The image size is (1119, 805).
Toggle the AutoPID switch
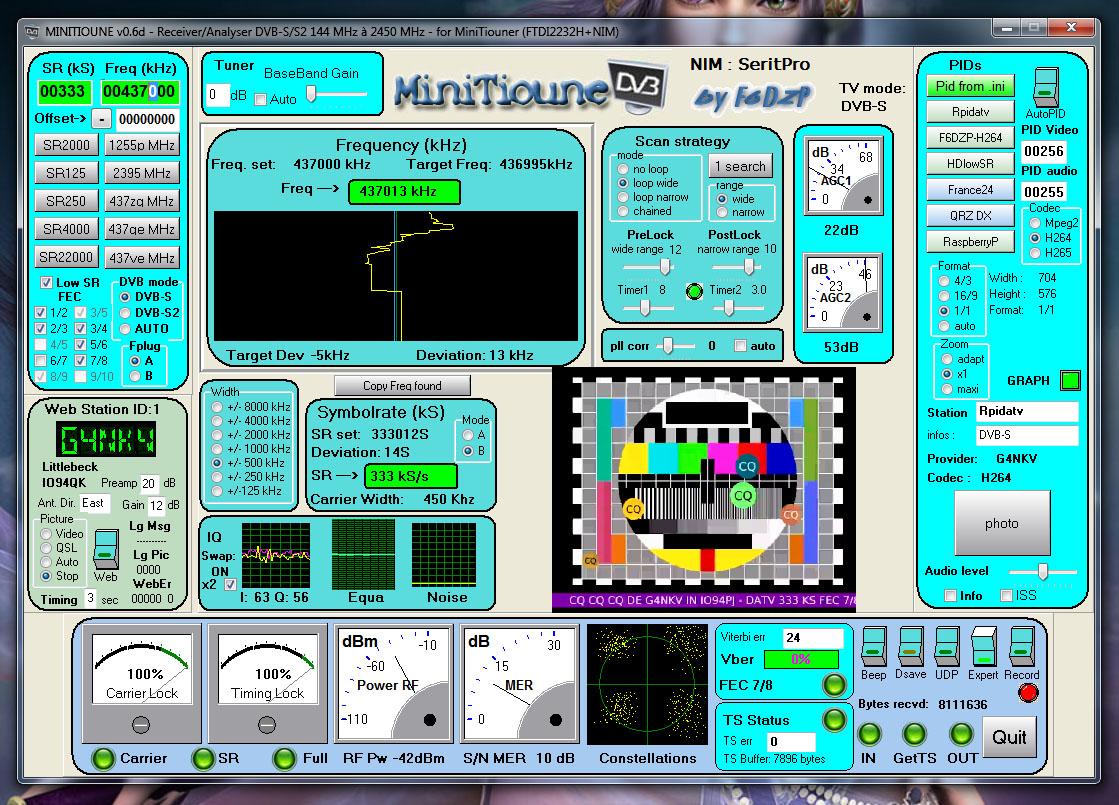tap(1045, 88)
